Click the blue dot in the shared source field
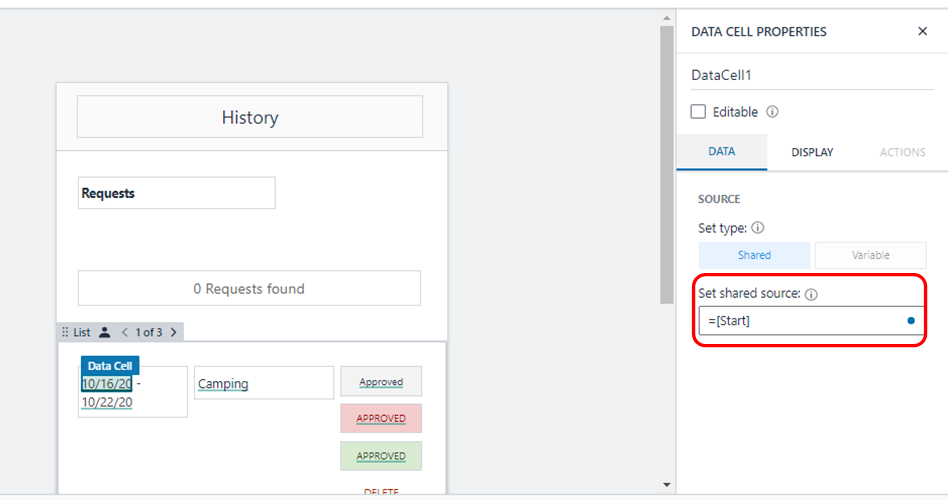The image size is (948, 500). click(x=911, y=321)
